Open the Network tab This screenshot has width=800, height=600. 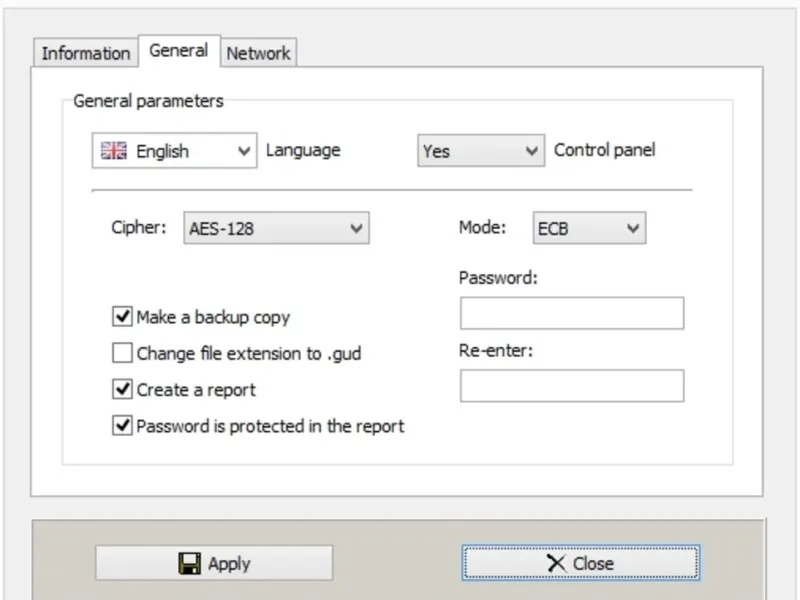[258, 54]
